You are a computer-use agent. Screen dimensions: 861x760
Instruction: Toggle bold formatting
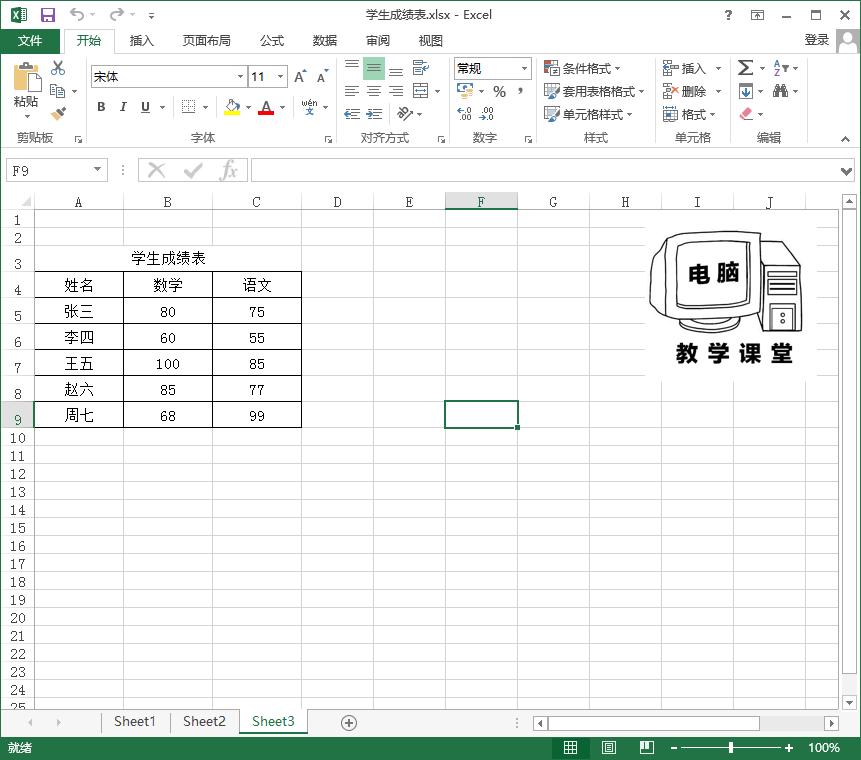pos(100,106)
